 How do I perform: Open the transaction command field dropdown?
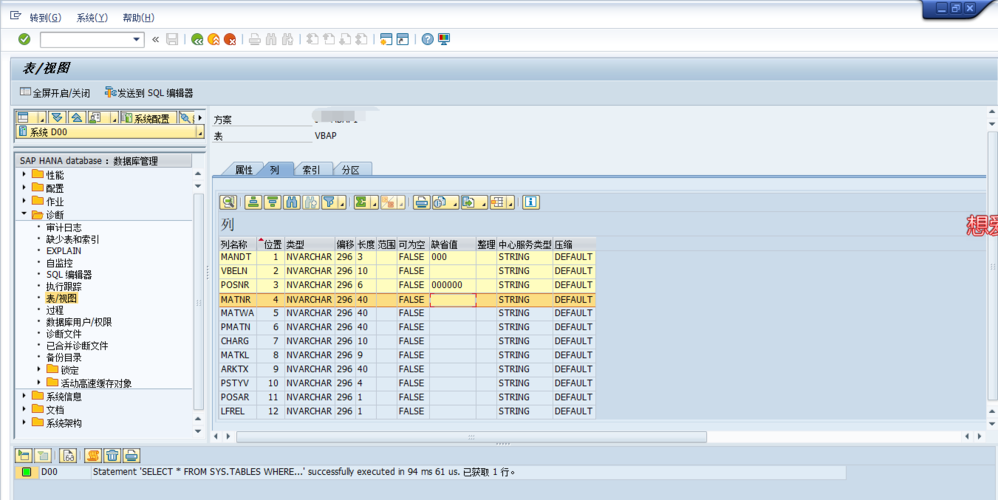(x=136, y=39)
